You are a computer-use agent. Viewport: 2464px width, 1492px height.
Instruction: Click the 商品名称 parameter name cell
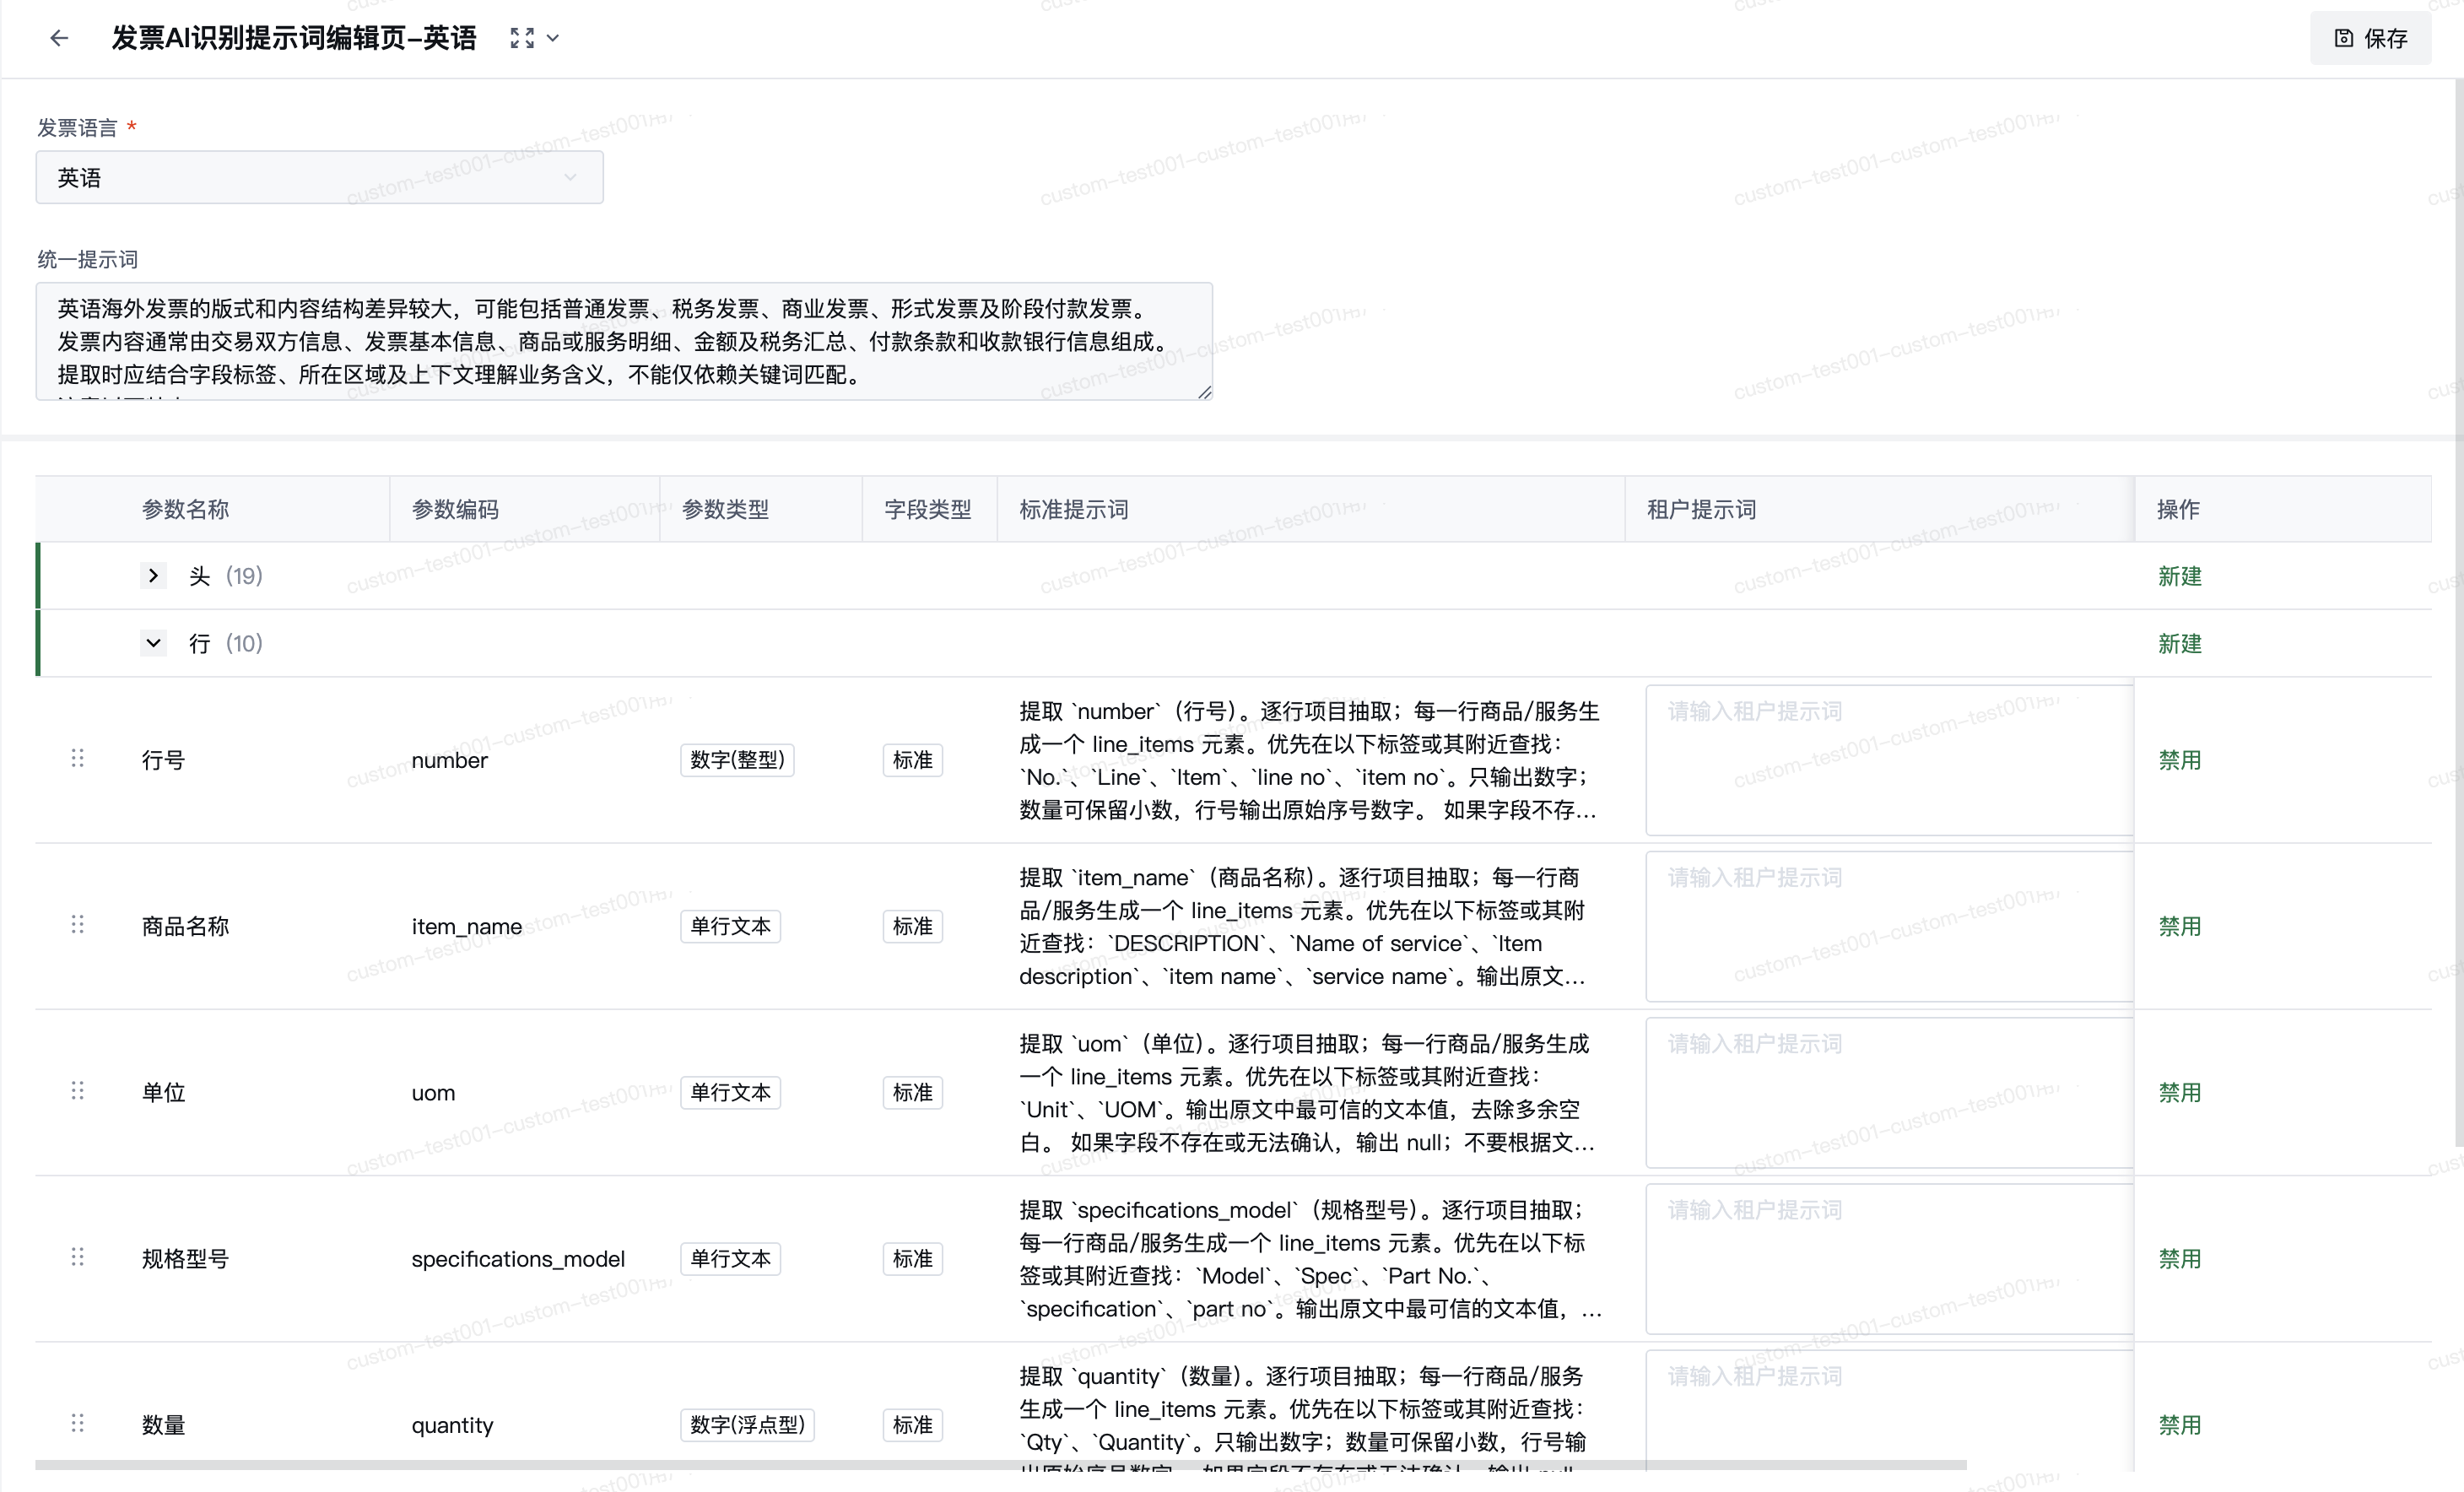(x=185, y=926)
